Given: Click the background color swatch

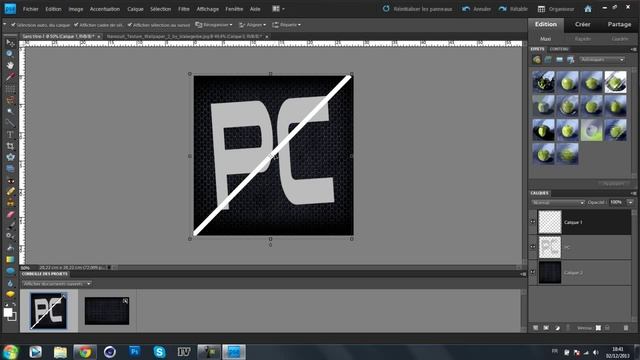Looking at the screenshot, I should pos(14,317).
